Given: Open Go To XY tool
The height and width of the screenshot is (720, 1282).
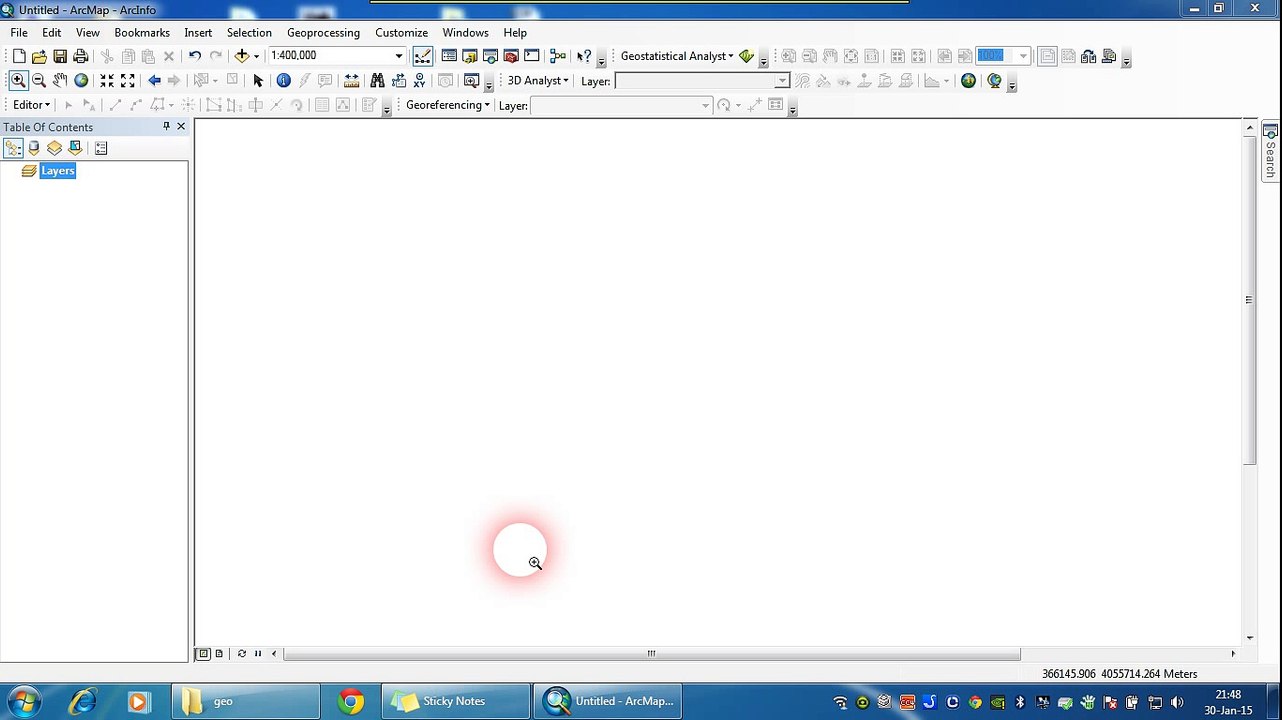Looking at the screenshot, I should point(419,81).
